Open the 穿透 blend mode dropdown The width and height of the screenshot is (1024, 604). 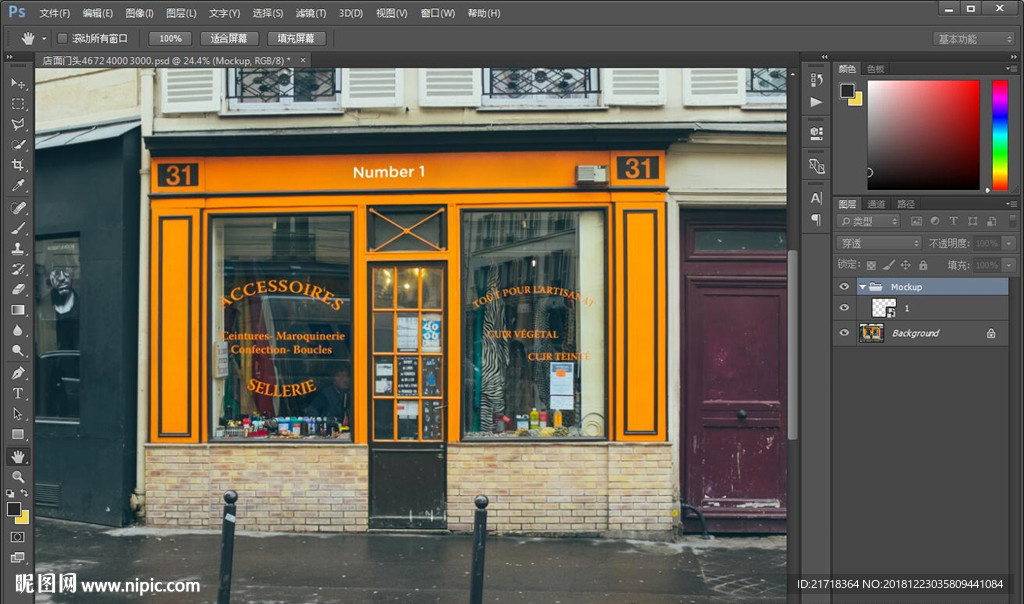click(x=878, y=243)
